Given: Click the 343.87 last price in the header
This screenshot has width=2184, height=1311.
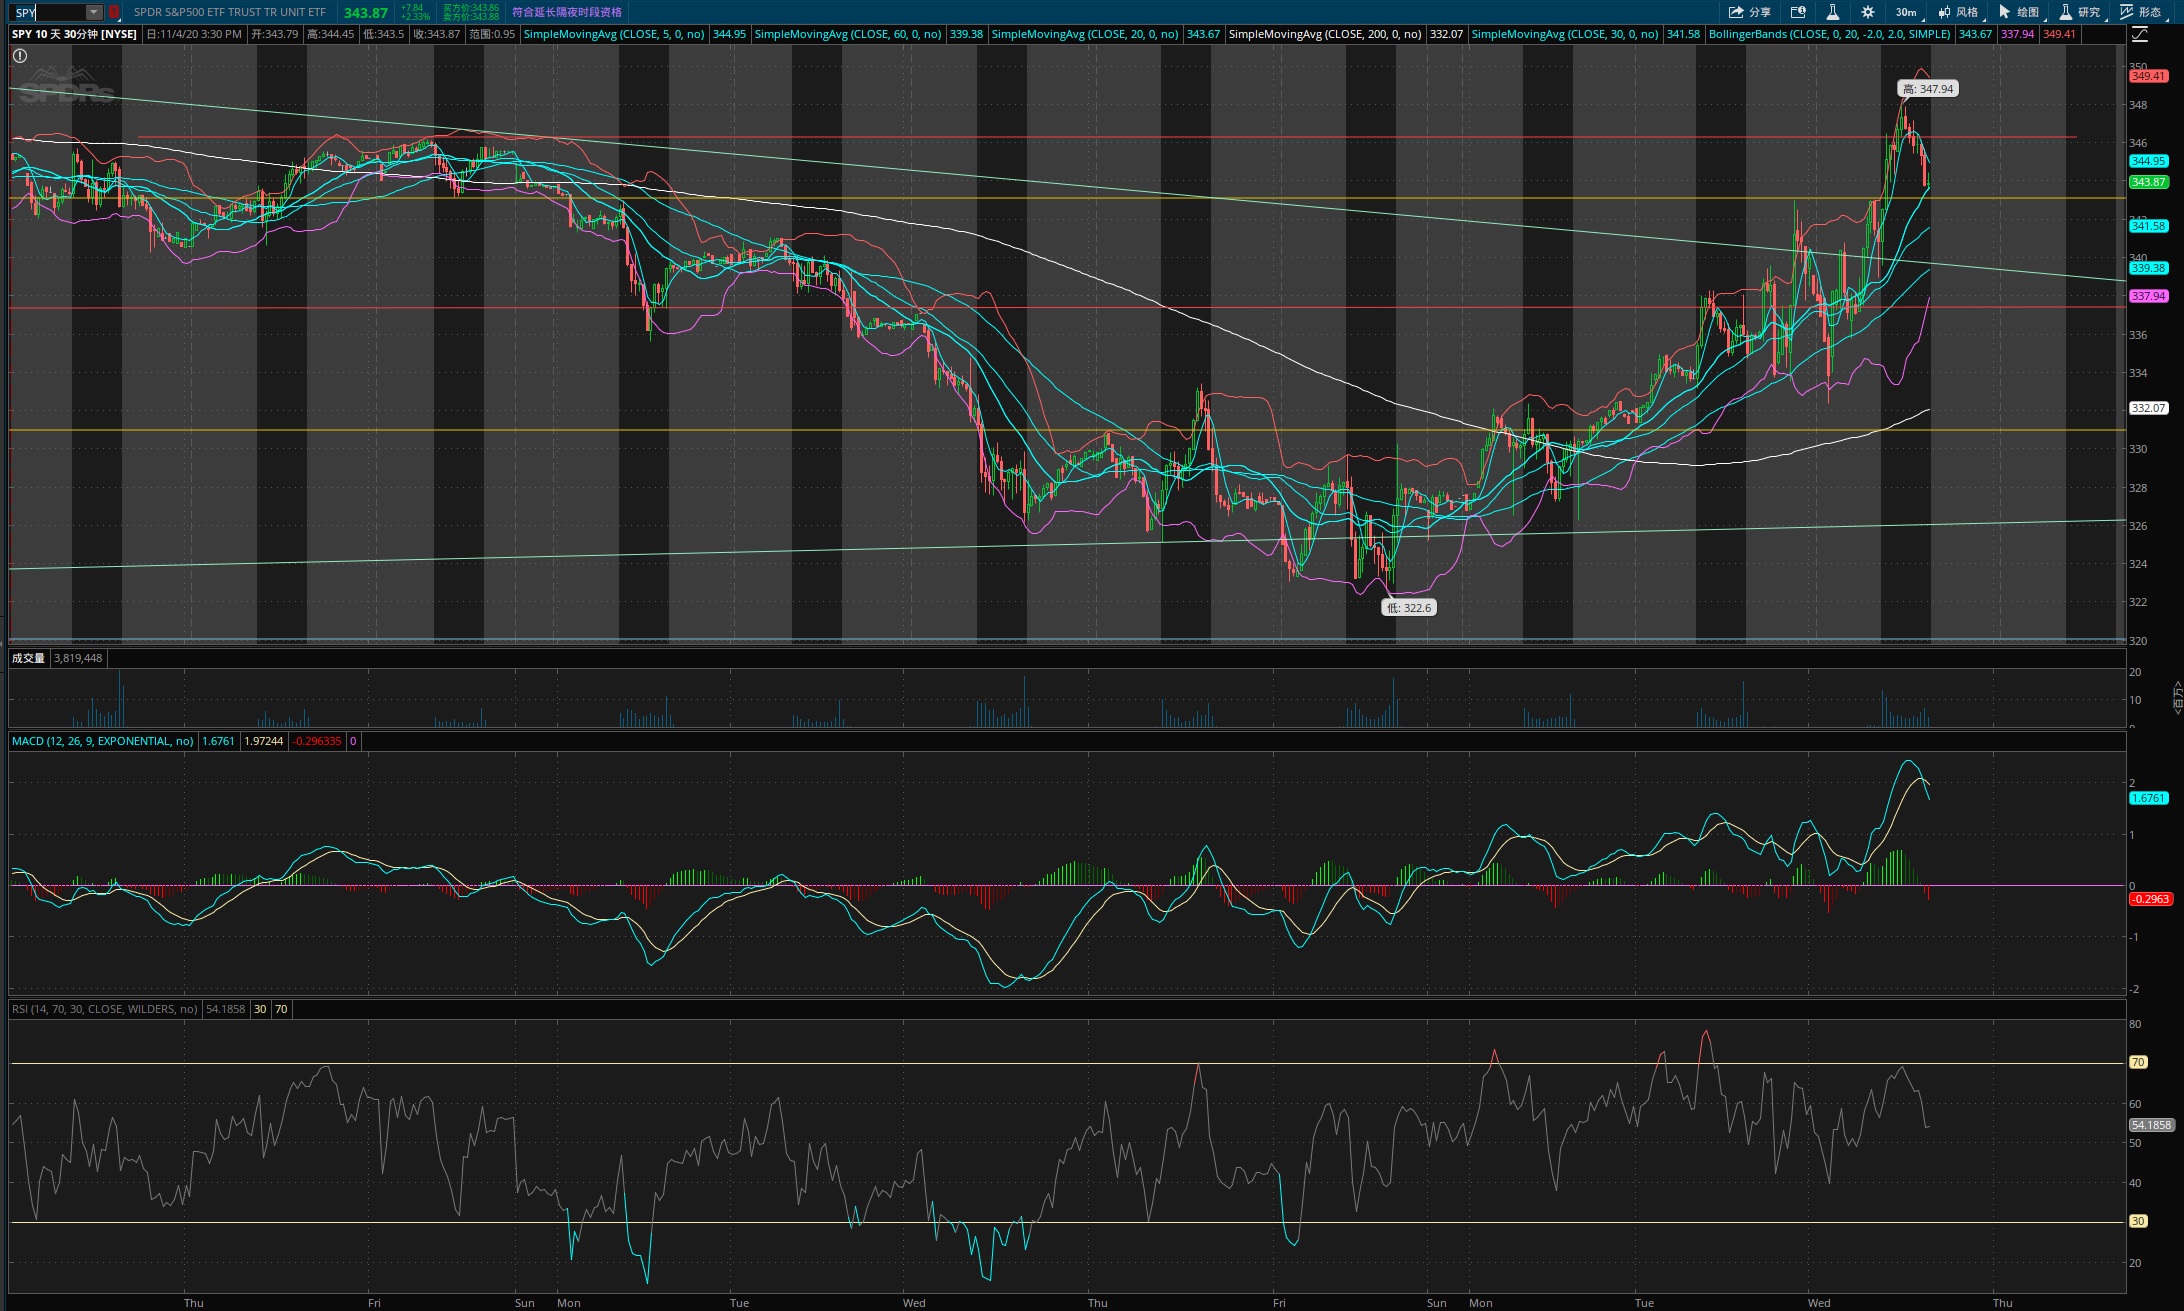Looking at the screenshot, I should click(x=366, y=13).
